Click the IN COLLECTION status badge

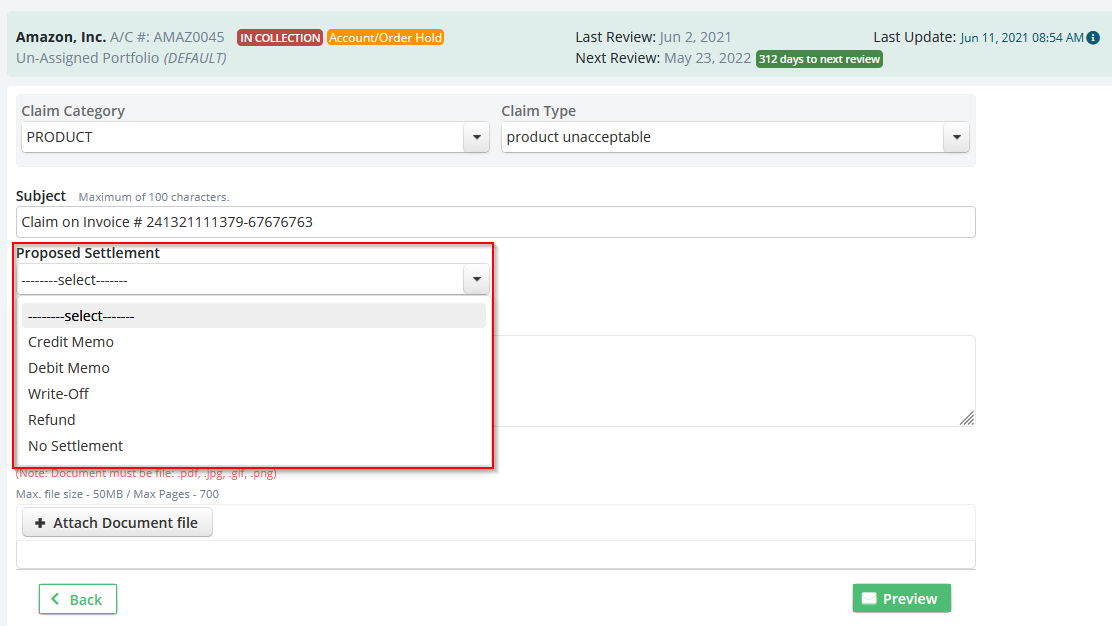280,38
